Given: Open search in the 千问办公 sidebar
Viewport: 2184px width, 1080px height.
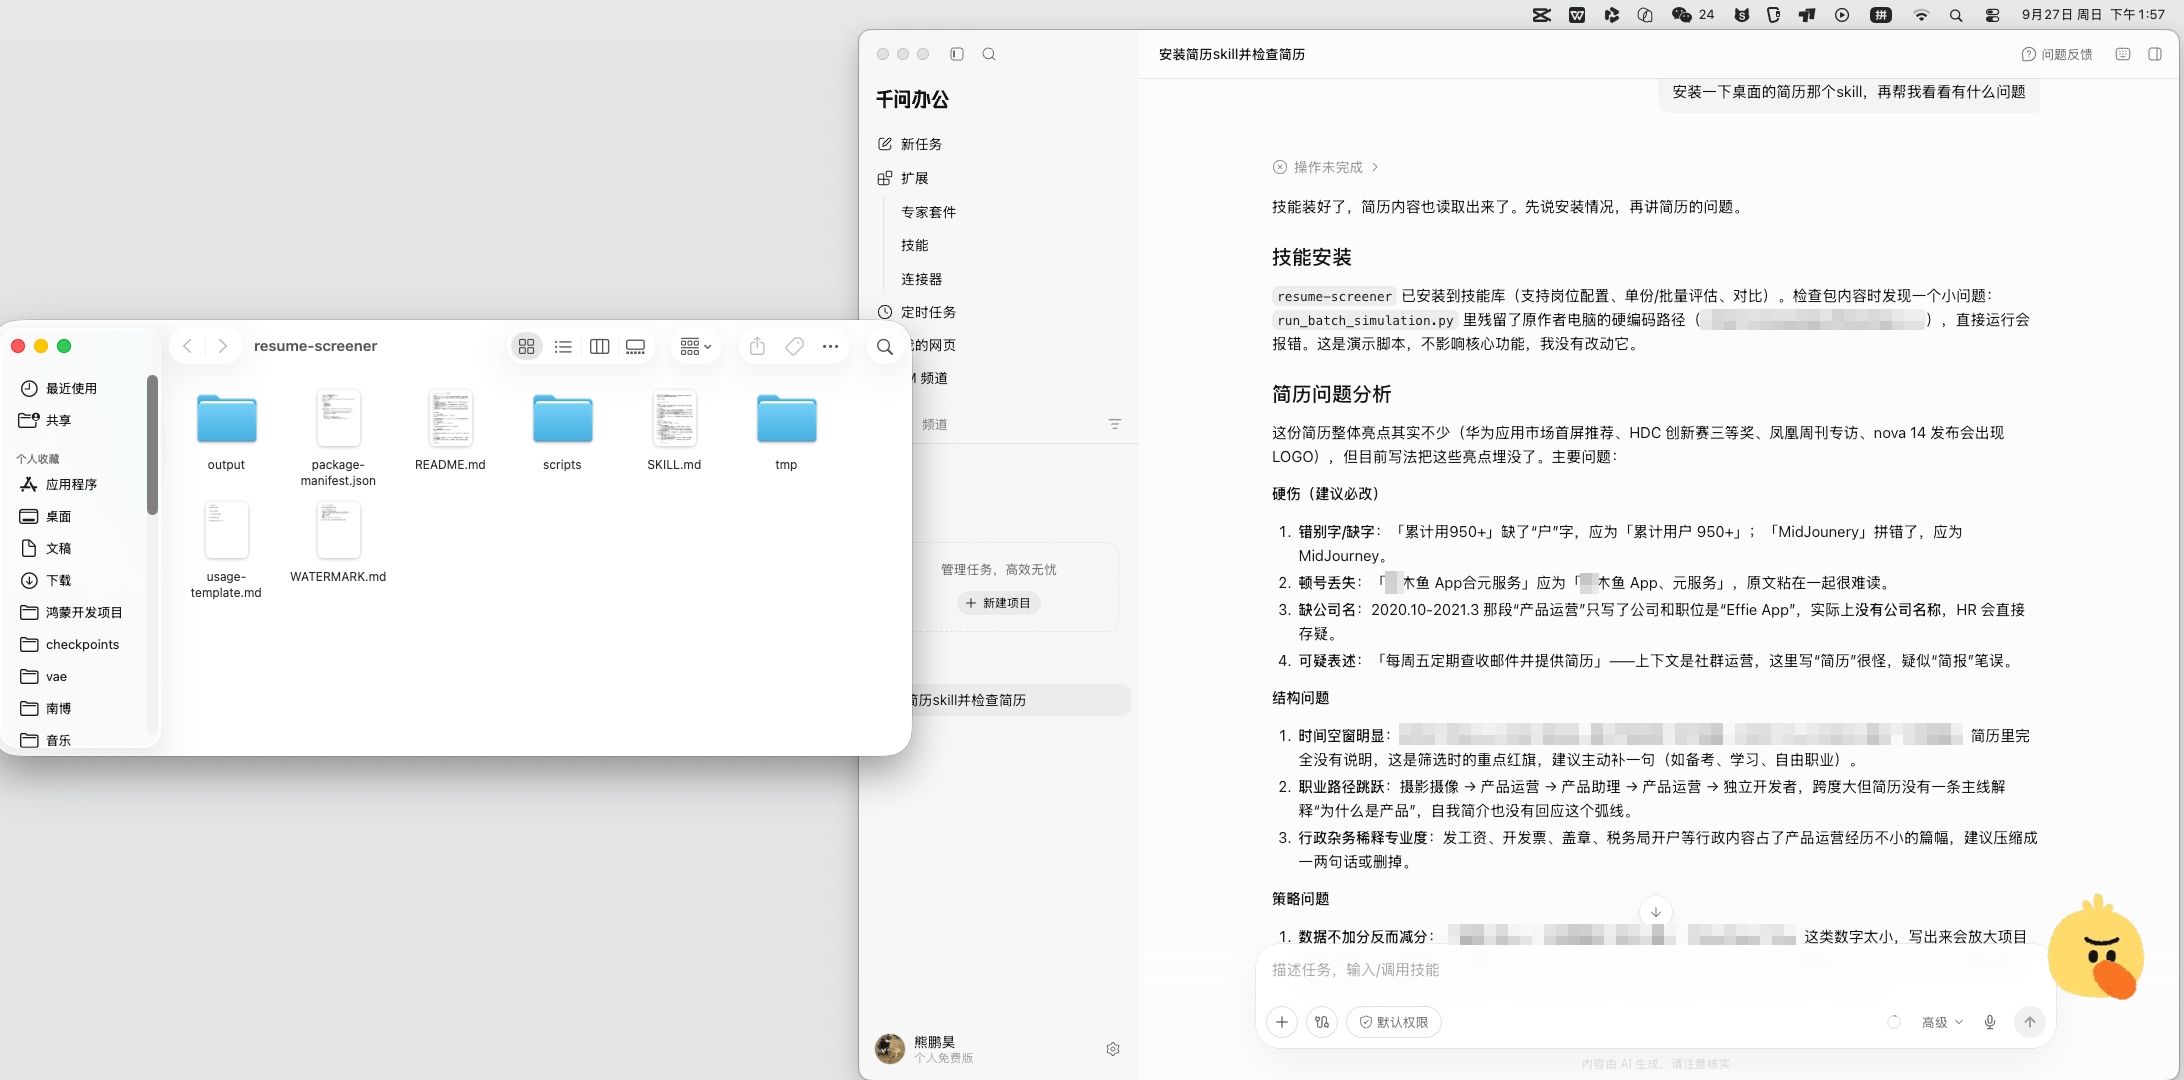Looking at the screenshot, I should pyautogui.click(x=989, y=54).
